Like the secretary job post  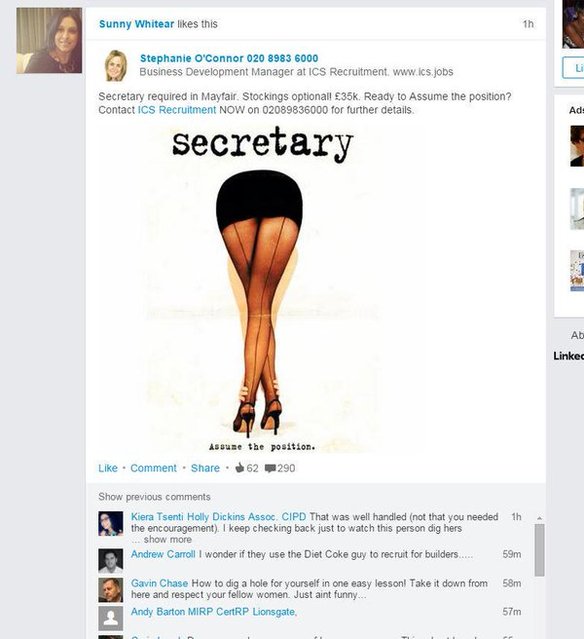pos(108,468)
